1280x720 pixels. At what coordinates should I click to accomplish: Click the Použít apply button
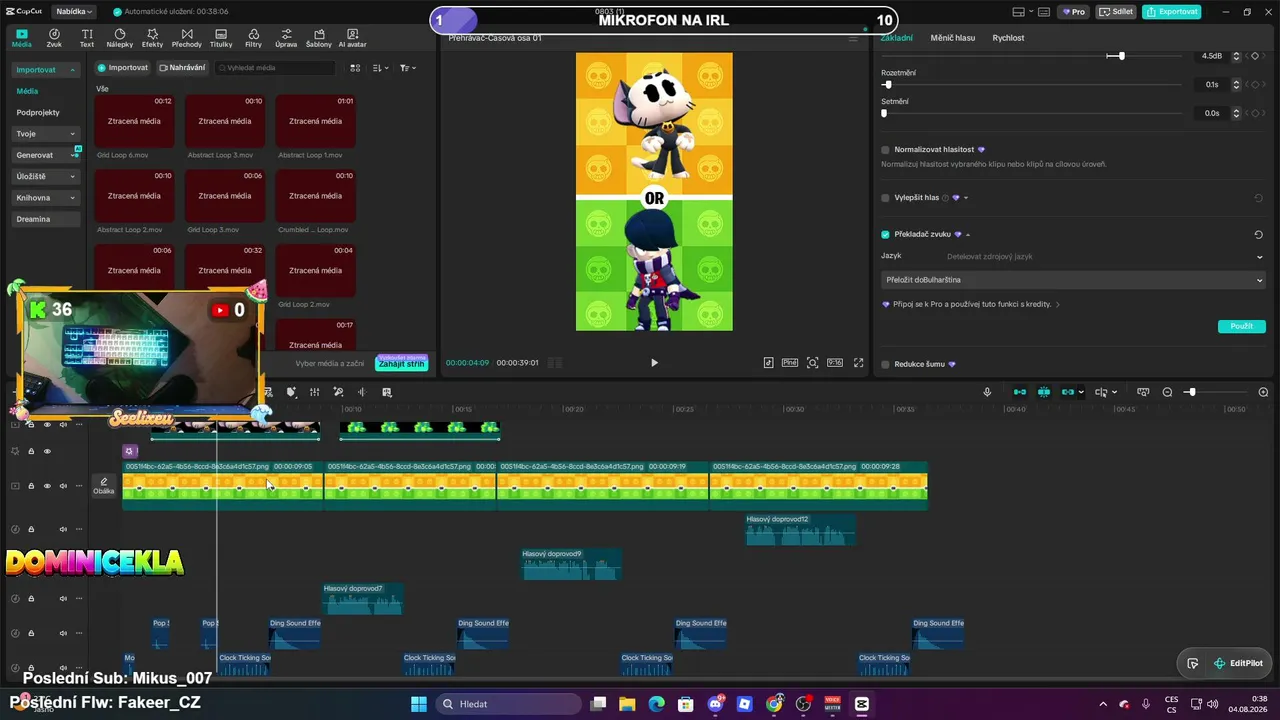tap(1242, 327)
